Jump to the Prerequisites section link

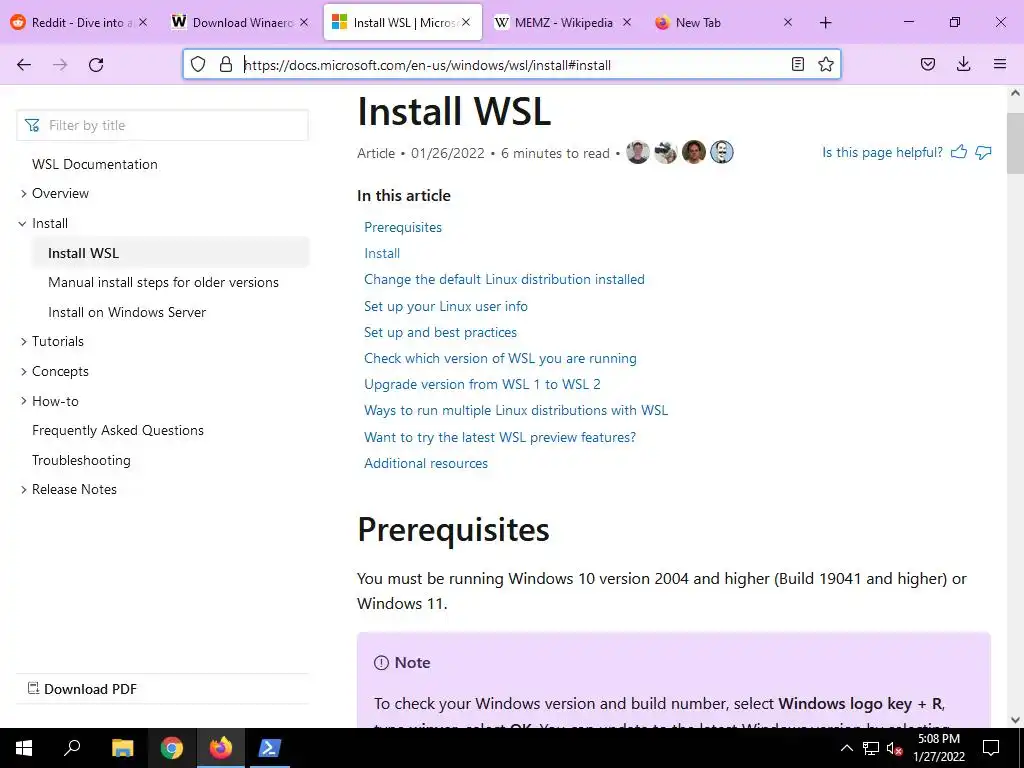click(x=403, y=227)
